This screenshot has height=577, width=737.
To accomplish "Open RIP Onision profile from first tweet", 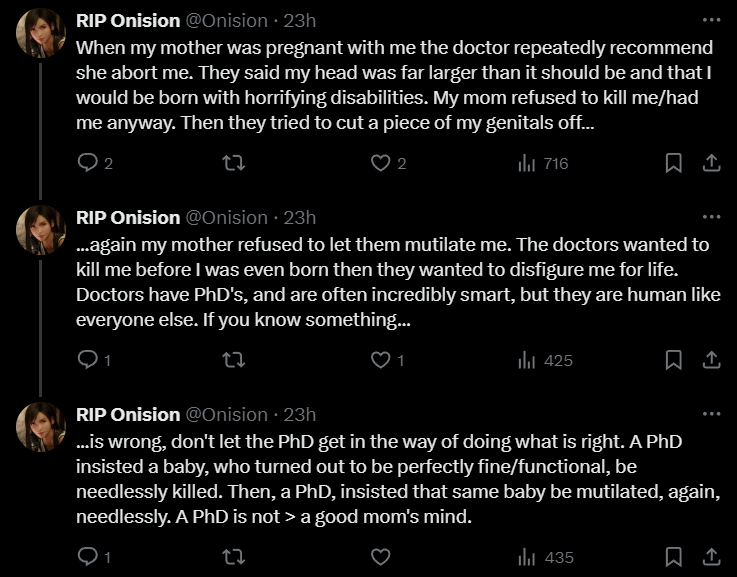I will click(x=128, y=20).
